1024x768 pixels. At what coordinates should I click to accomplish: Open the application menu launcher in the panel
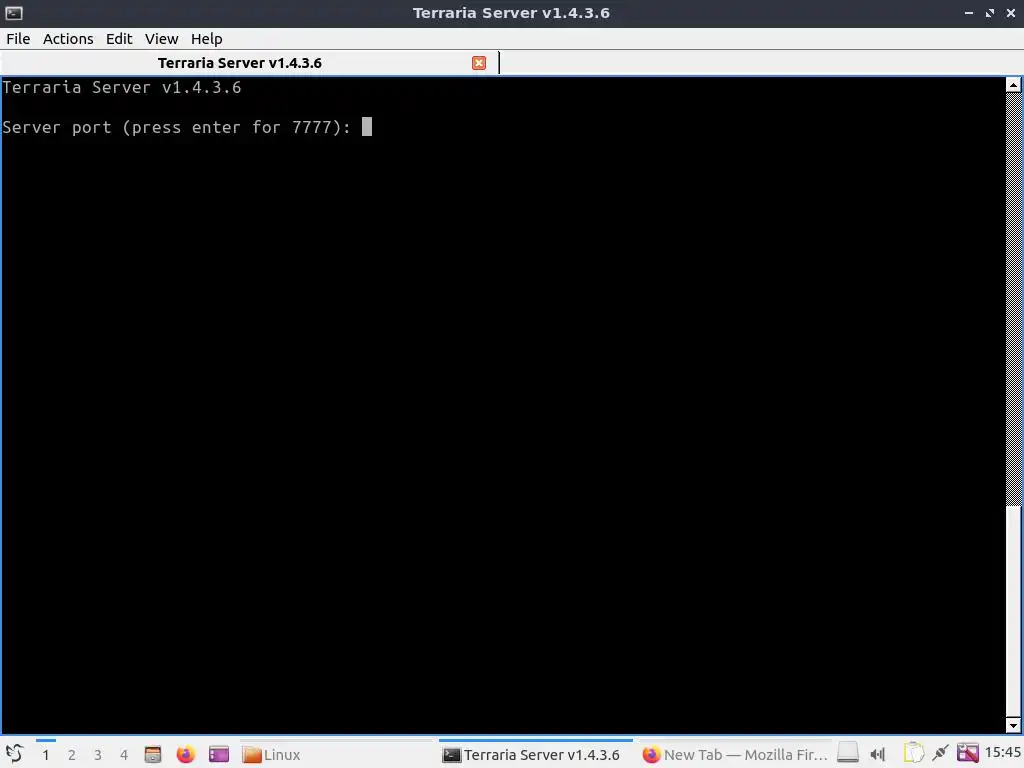click(x=14, y=754)
